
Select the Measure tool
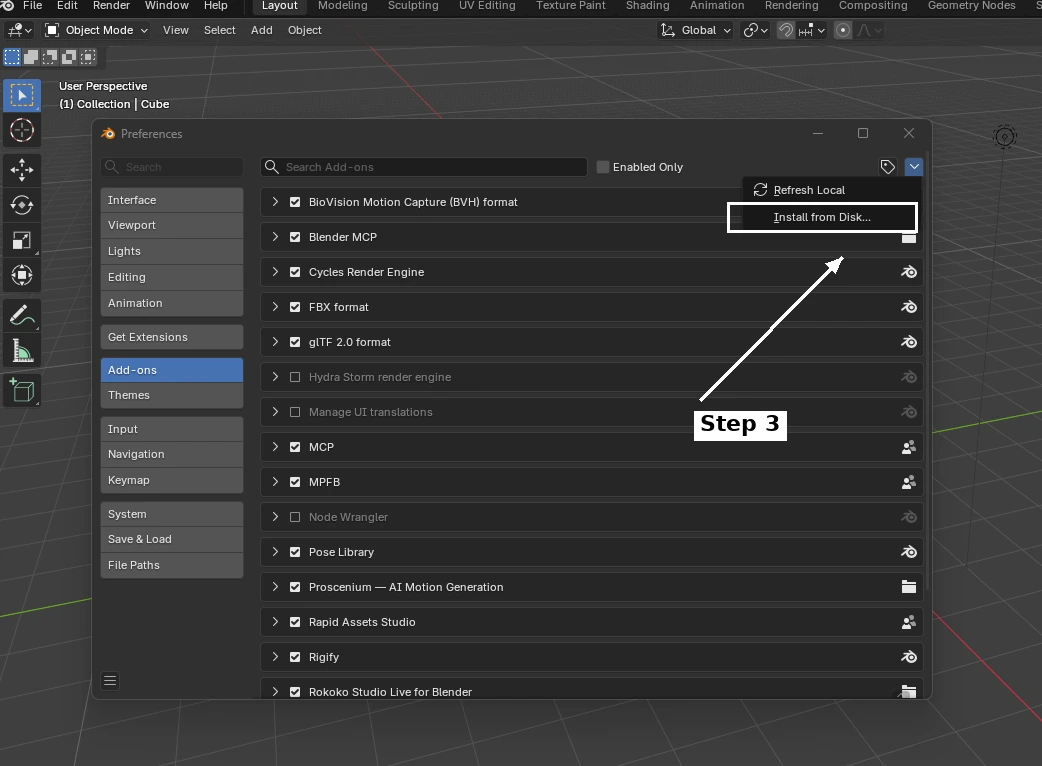point(22,350)
